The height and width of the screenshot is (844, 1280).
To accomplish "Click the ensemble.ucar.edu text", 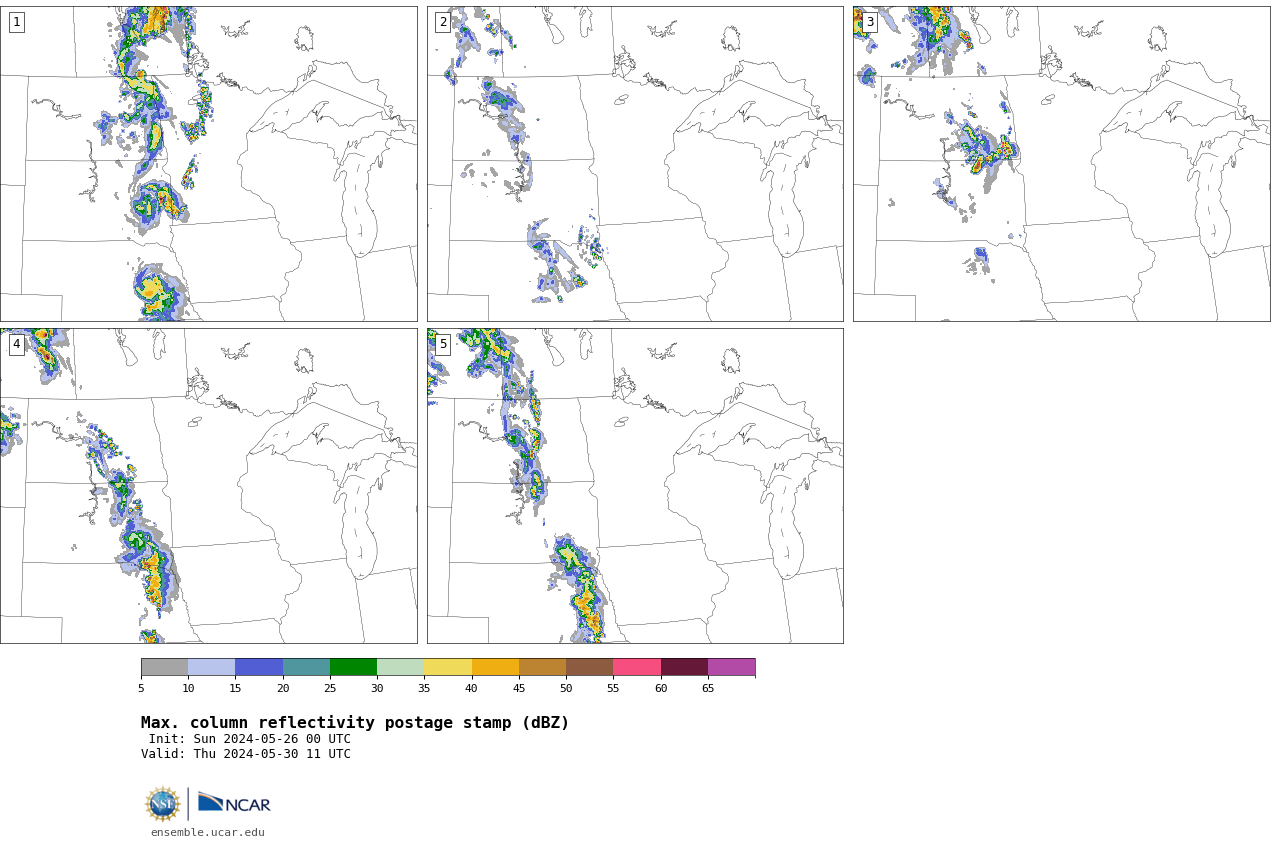I will [208, 832].
